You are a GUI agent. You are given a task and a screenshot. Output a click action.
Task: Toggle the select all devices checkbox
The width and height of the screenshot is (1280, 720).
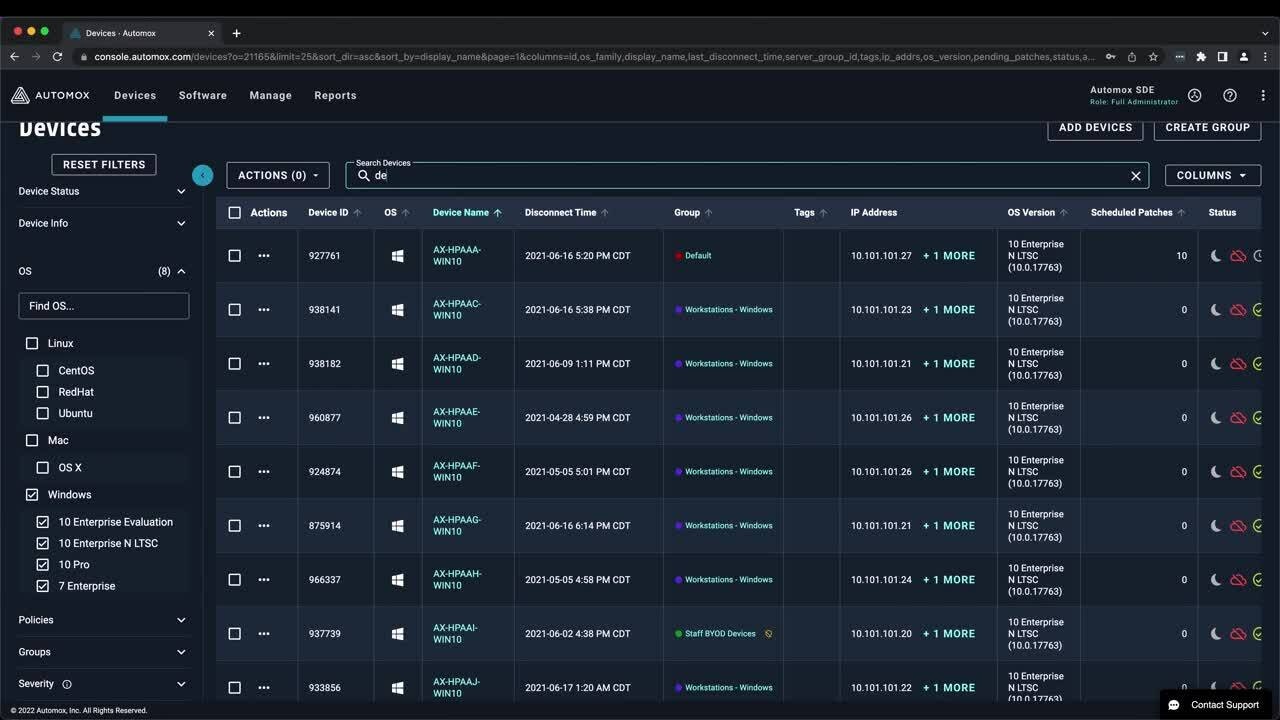(235, 213)
